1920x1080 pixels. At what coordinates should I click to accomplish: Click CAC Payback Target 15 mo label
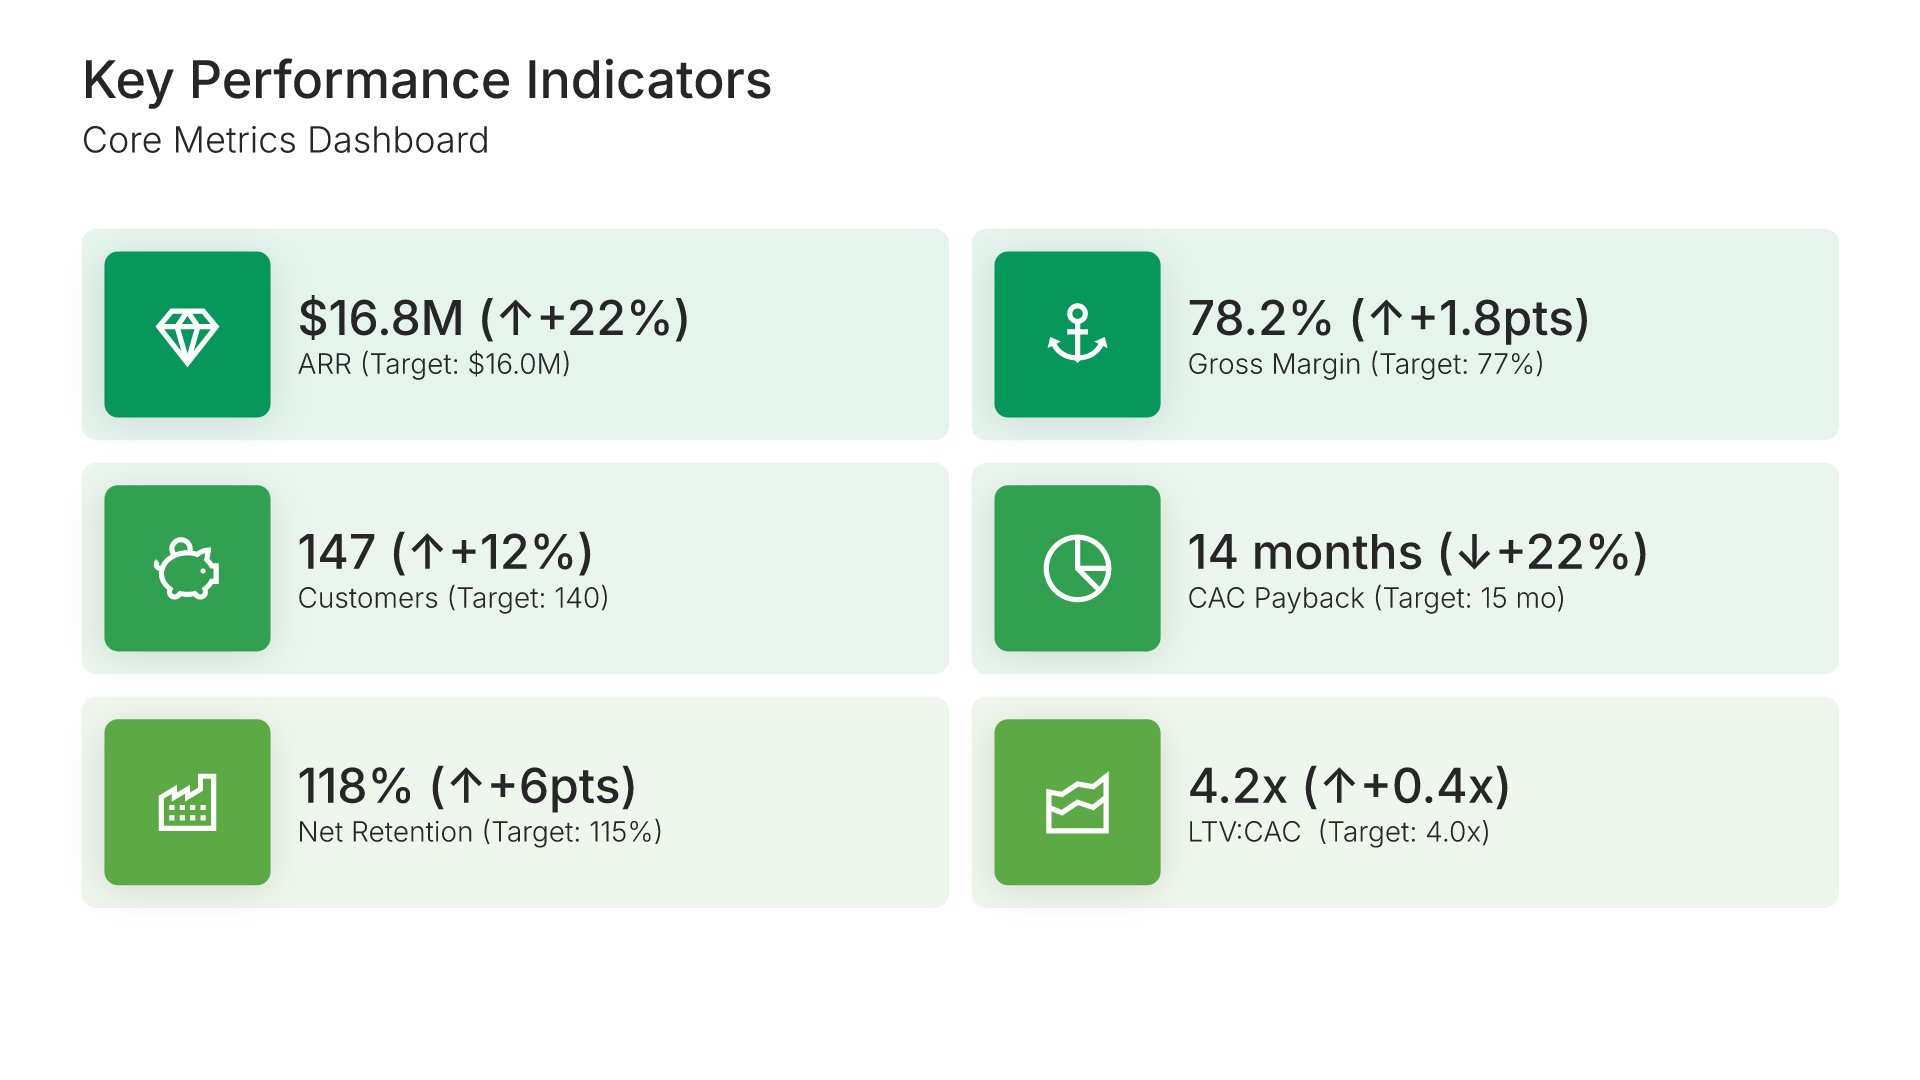pos(1376,598)
